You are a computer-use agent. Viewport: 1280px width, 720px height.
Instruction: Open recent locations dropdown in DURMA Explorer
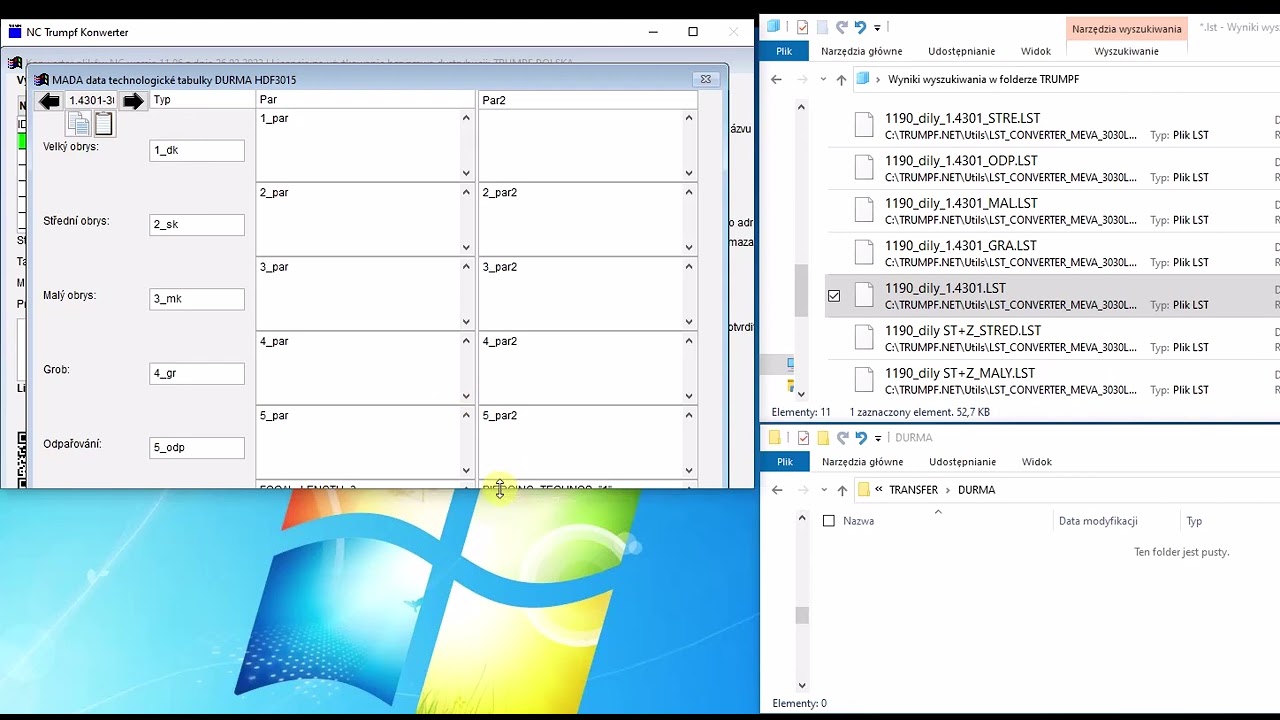pos(822,491)
